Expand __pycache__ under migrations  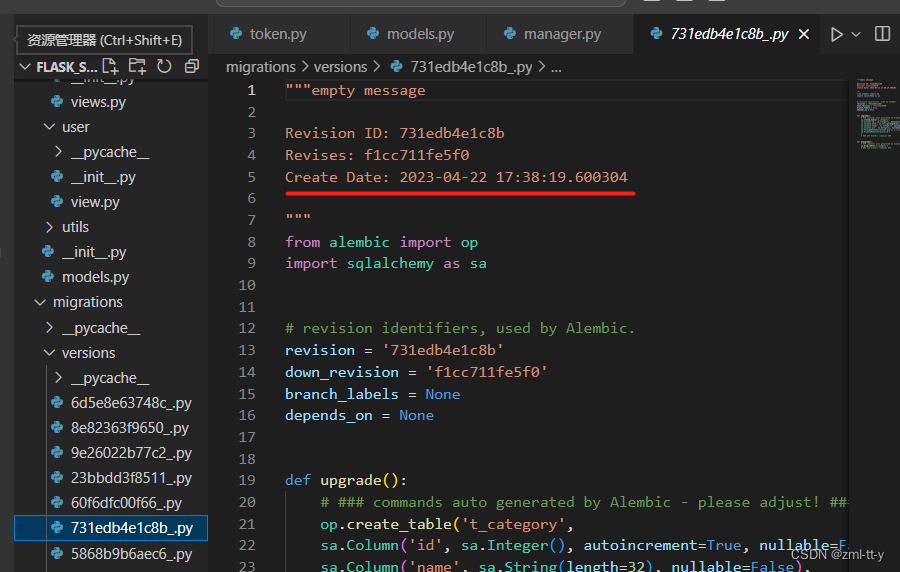pos(49,328)
